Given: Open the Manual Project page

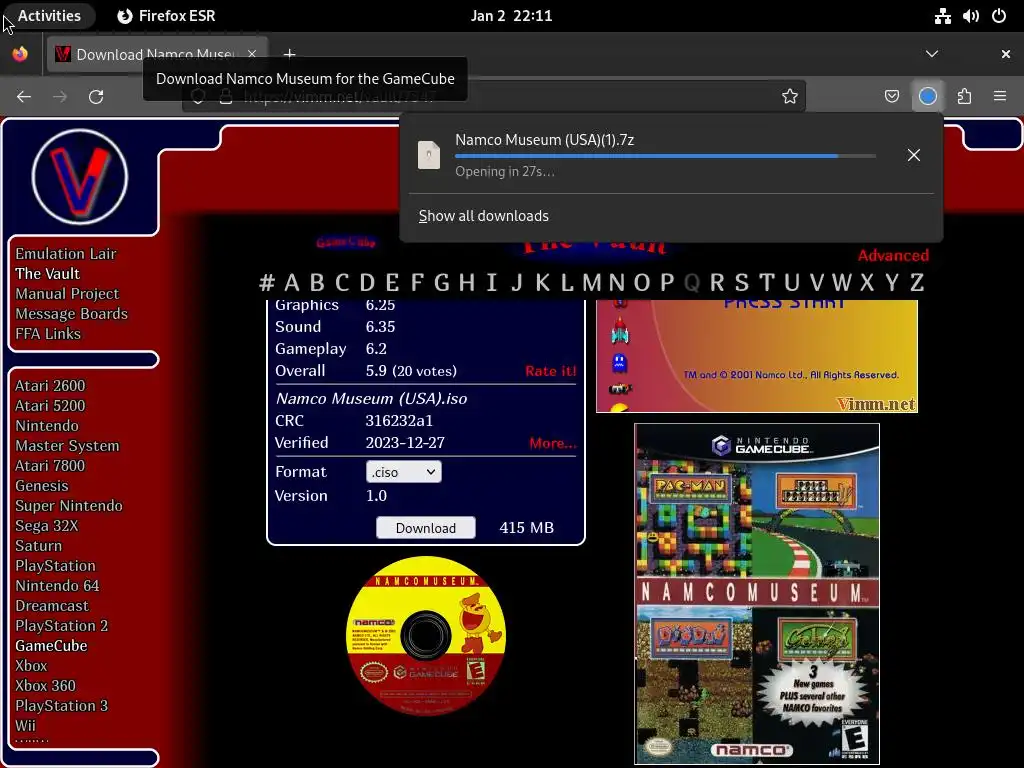Looking at the screenshot, I should pos(67,294).
